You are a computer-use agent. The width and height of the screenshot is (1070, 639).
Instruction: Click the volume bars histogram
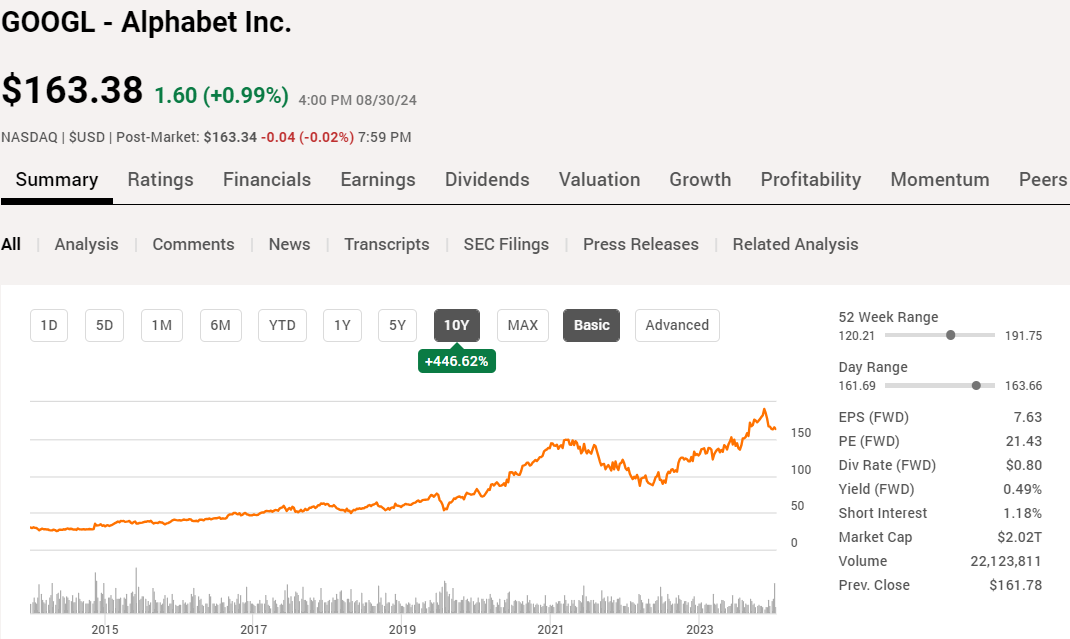pos(403,593)
